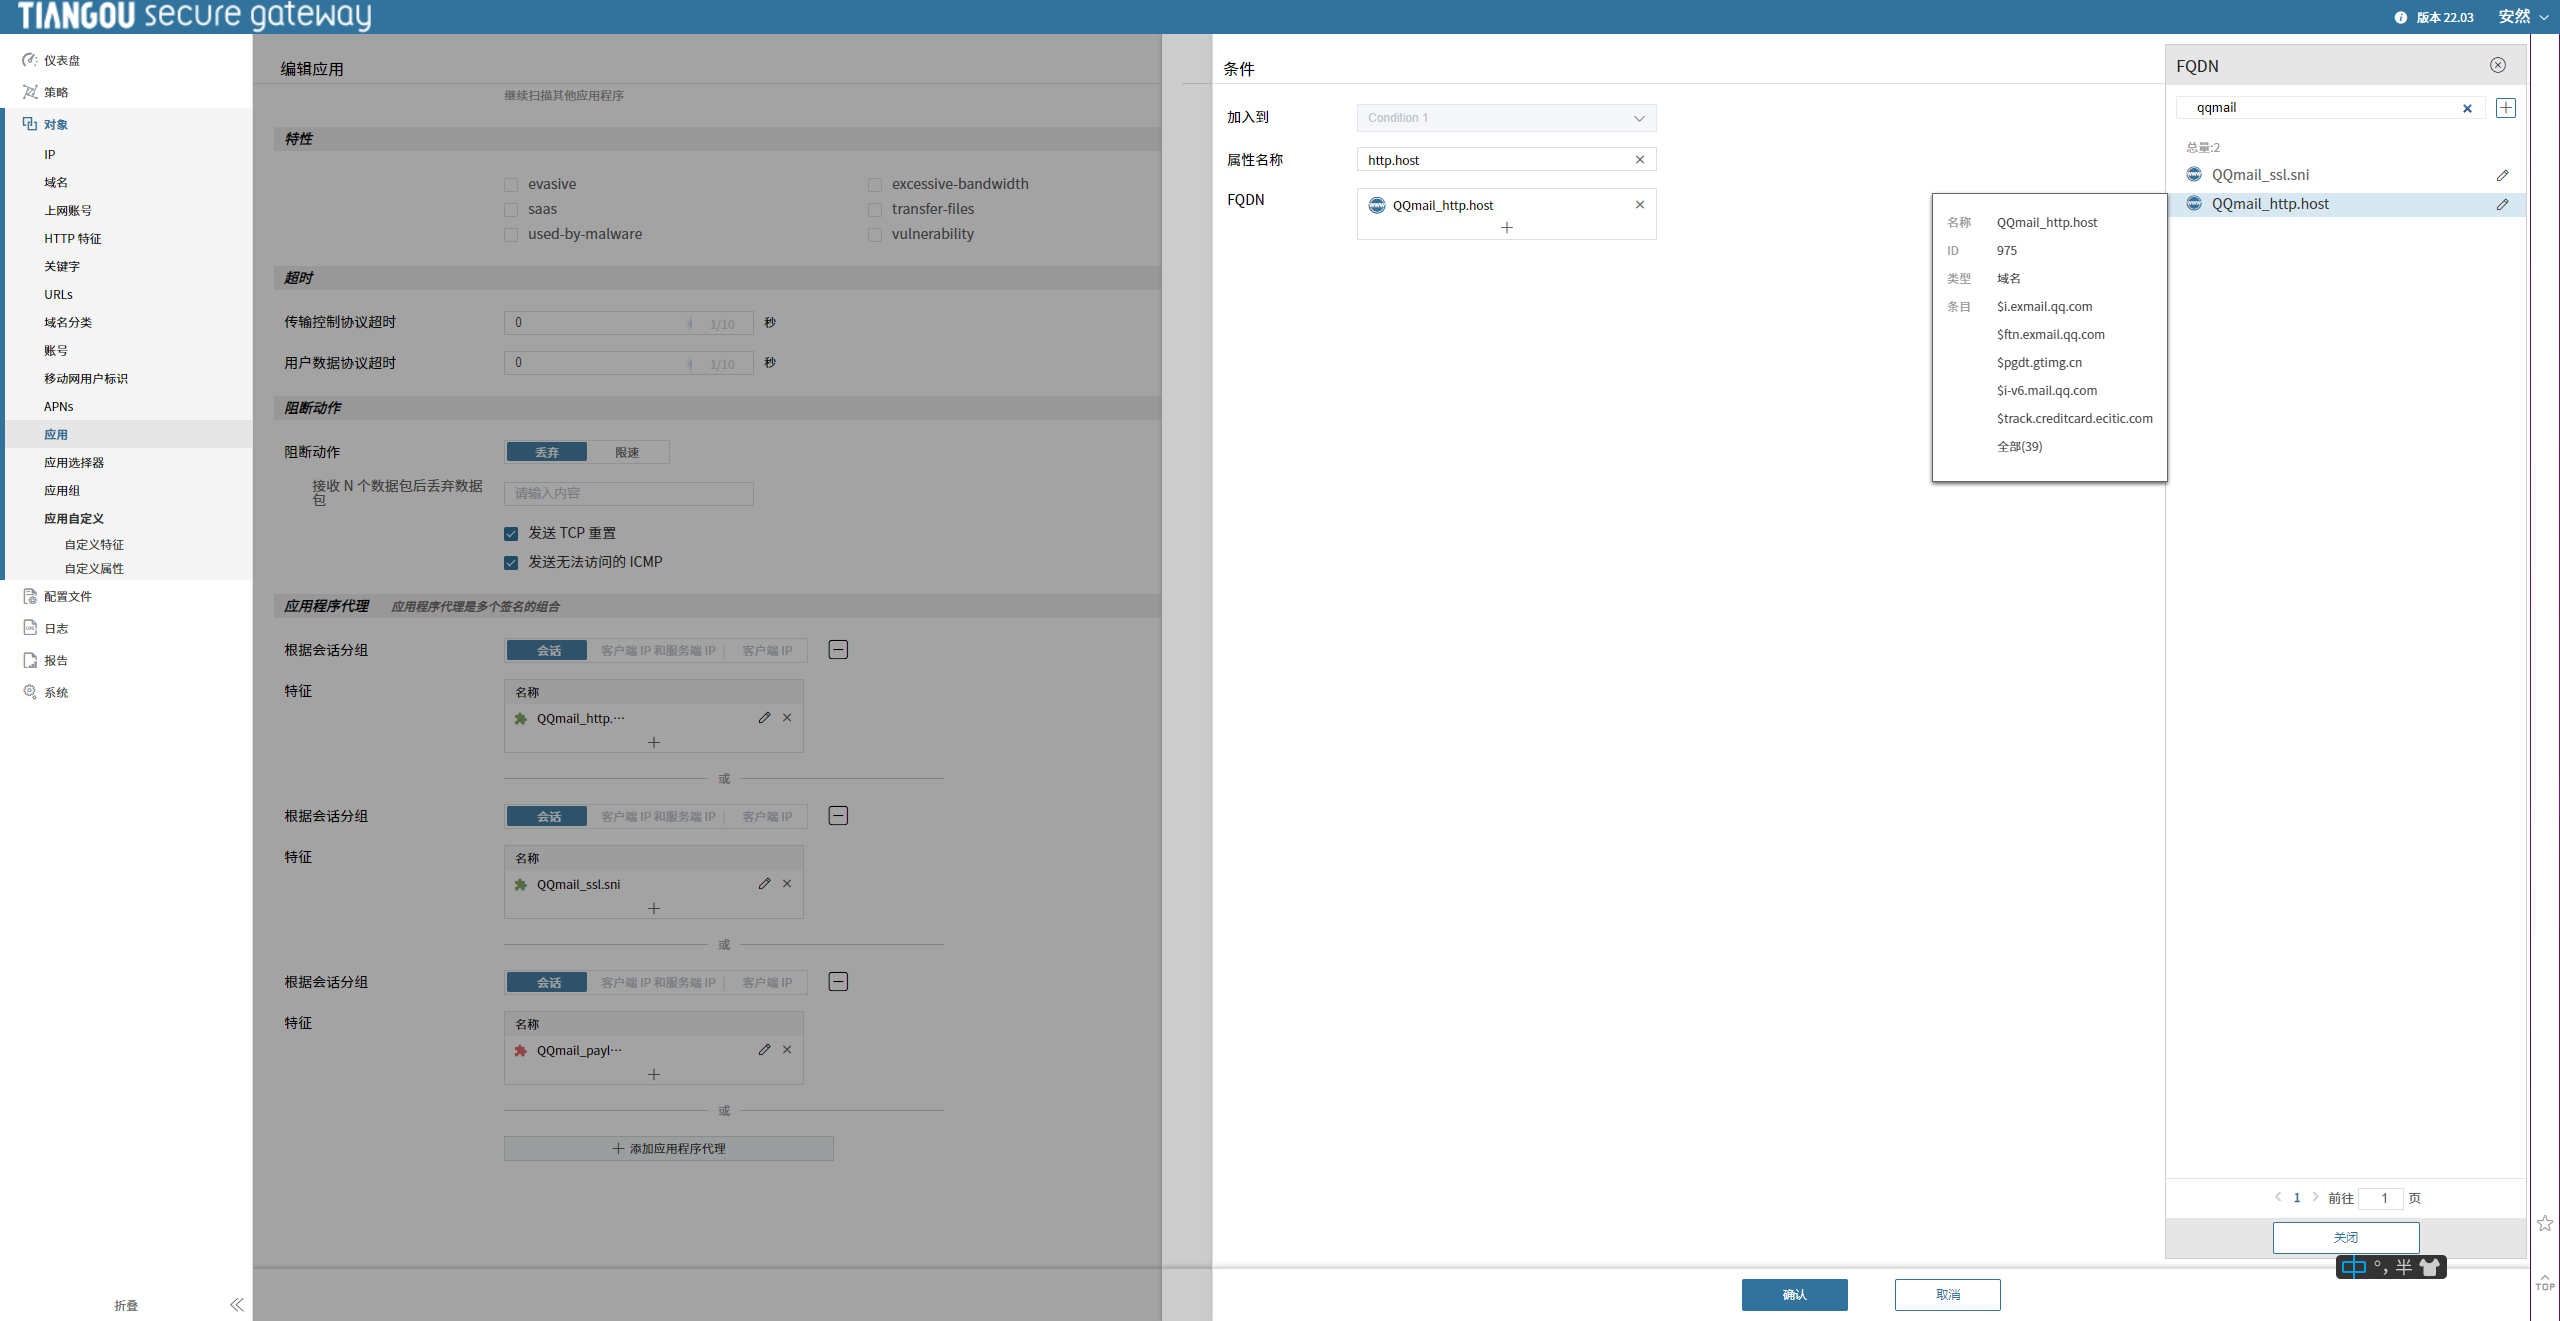Image resolution: width=2560 pixels, height=1321 pixels.
Task: Click the 关闭 button in FQDN panel
Action: [x=2345, y=1237]
